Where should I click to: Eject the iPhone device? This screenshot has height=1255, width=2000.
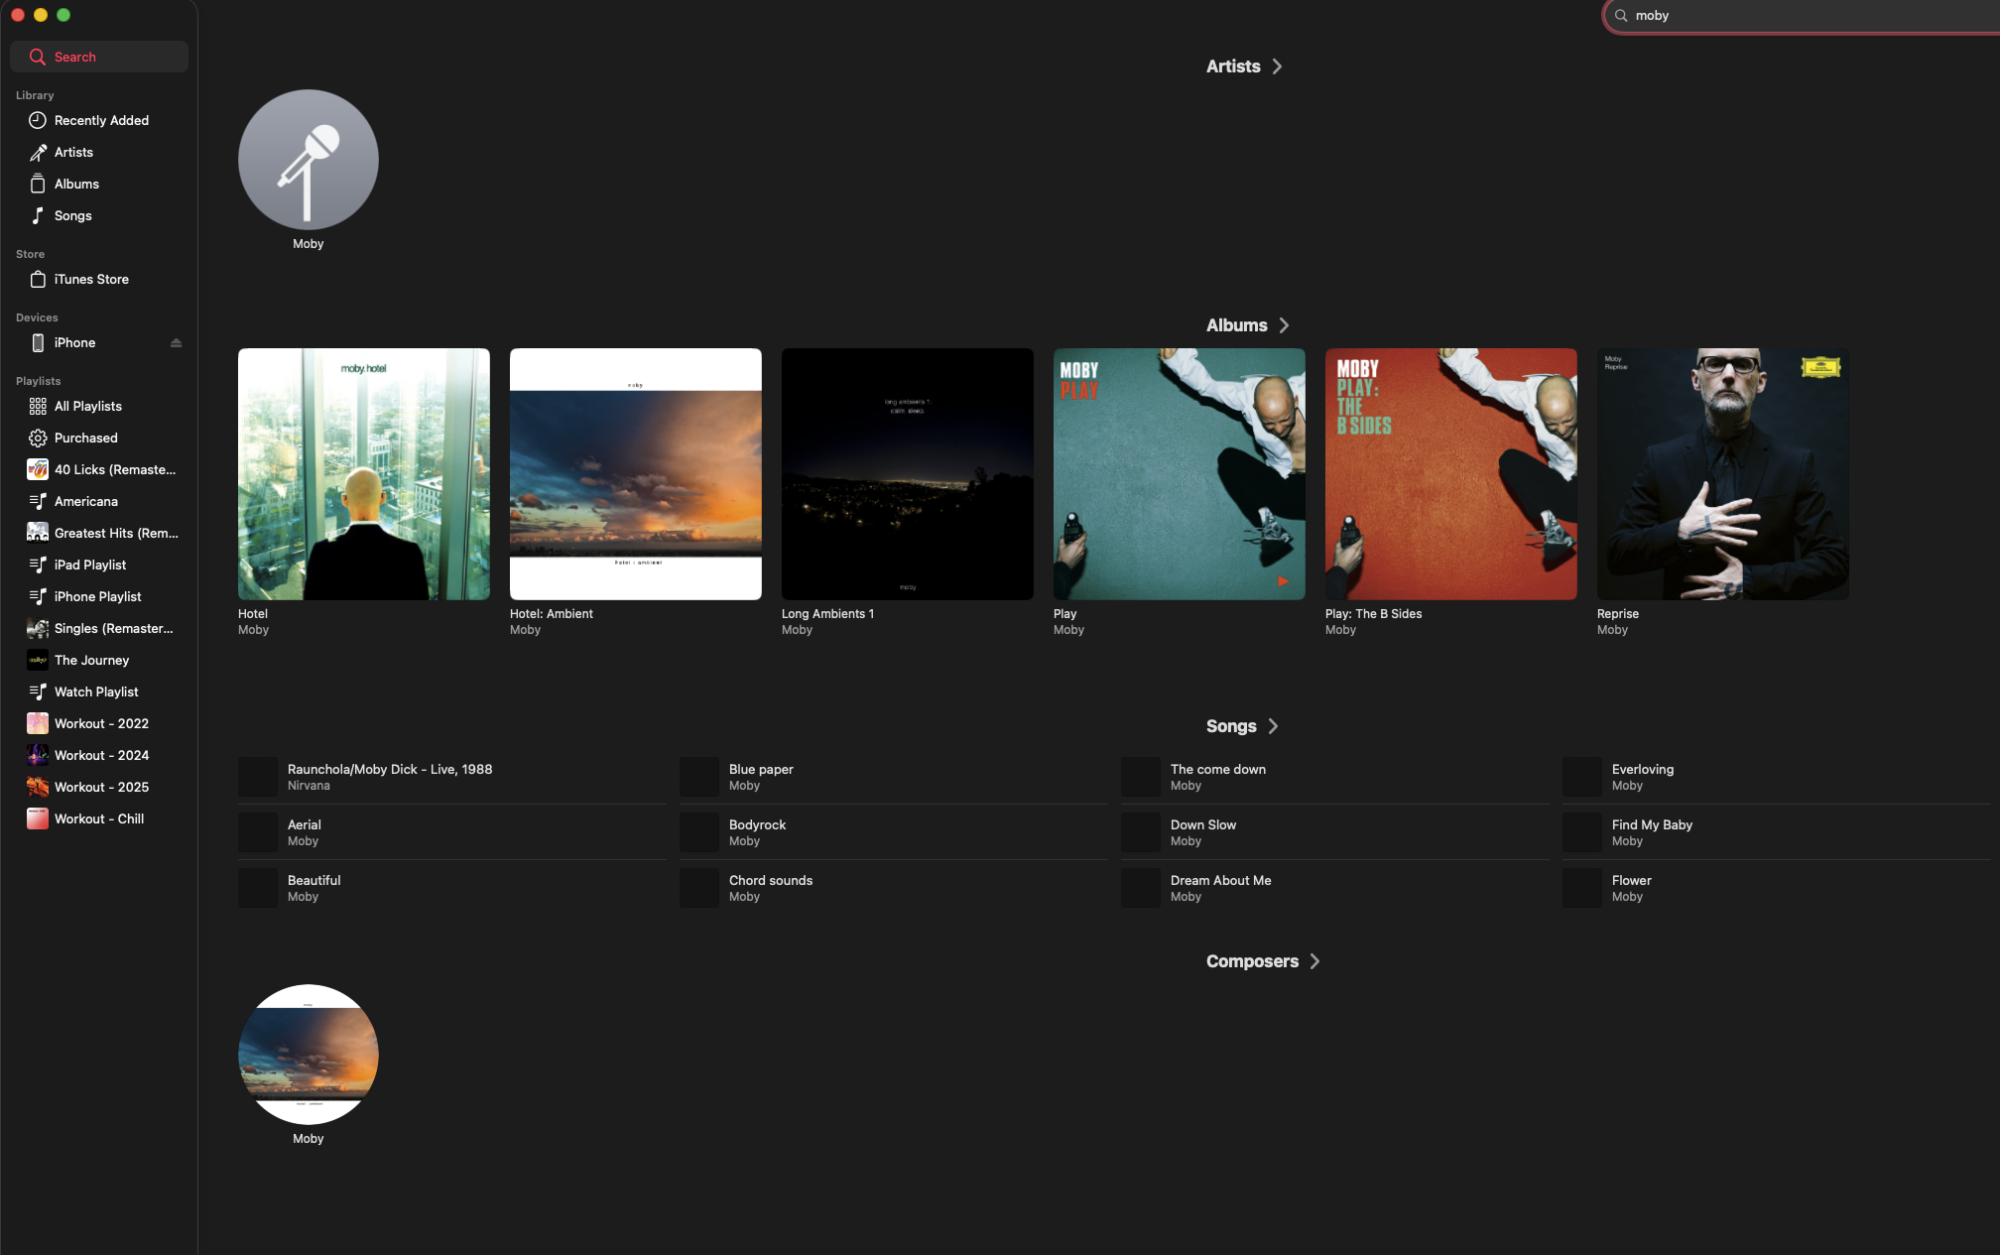tap(176, 343)
